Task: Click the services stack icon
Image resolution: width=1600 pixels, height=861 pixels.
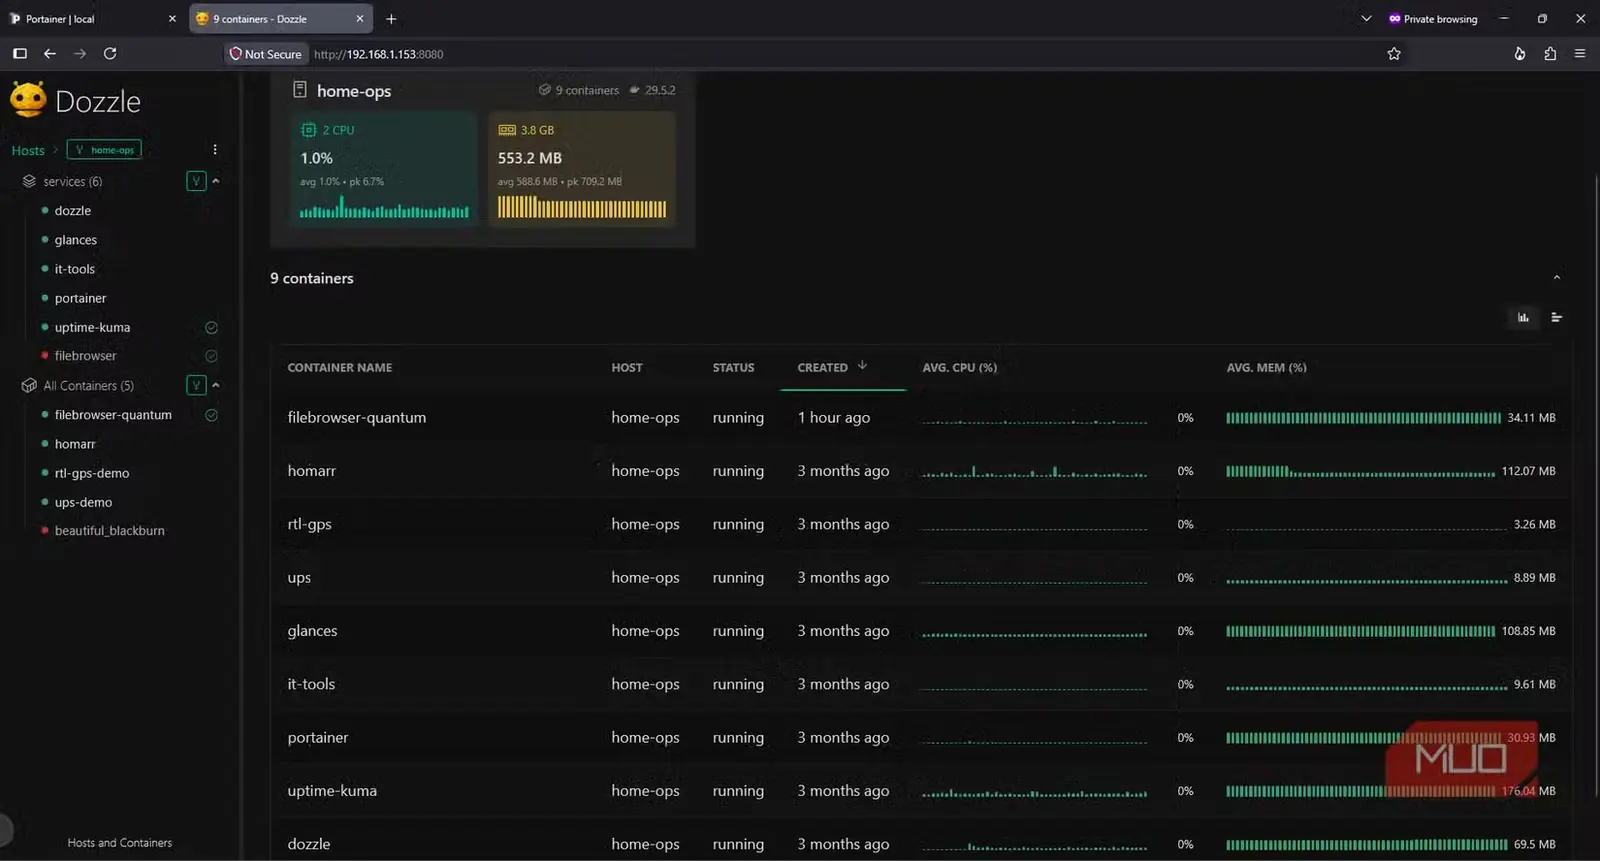Action: 29,181
